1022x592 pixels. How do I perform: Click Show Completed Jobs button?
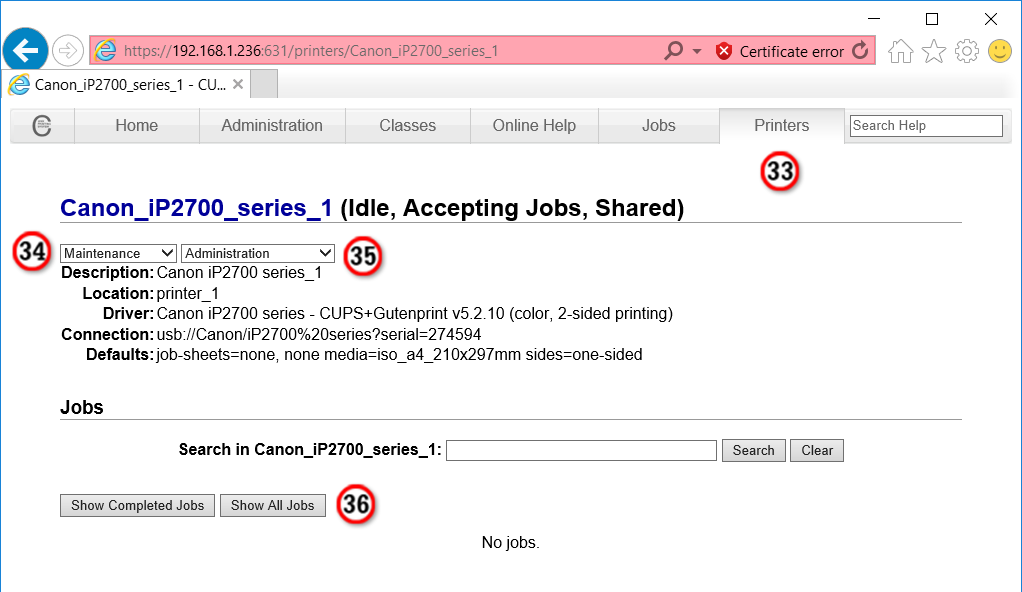[x=138, y=505]
